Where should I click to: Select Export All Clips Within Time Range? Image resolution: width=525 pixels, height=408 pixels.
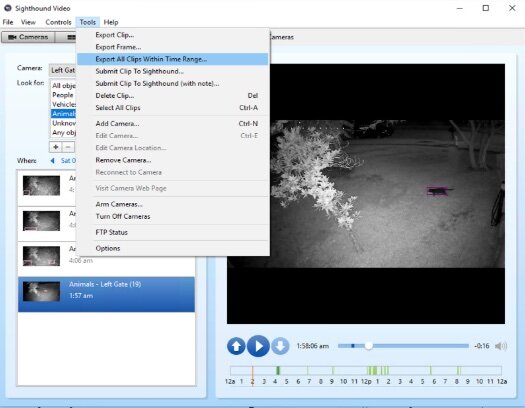click(x=173, y=59)
